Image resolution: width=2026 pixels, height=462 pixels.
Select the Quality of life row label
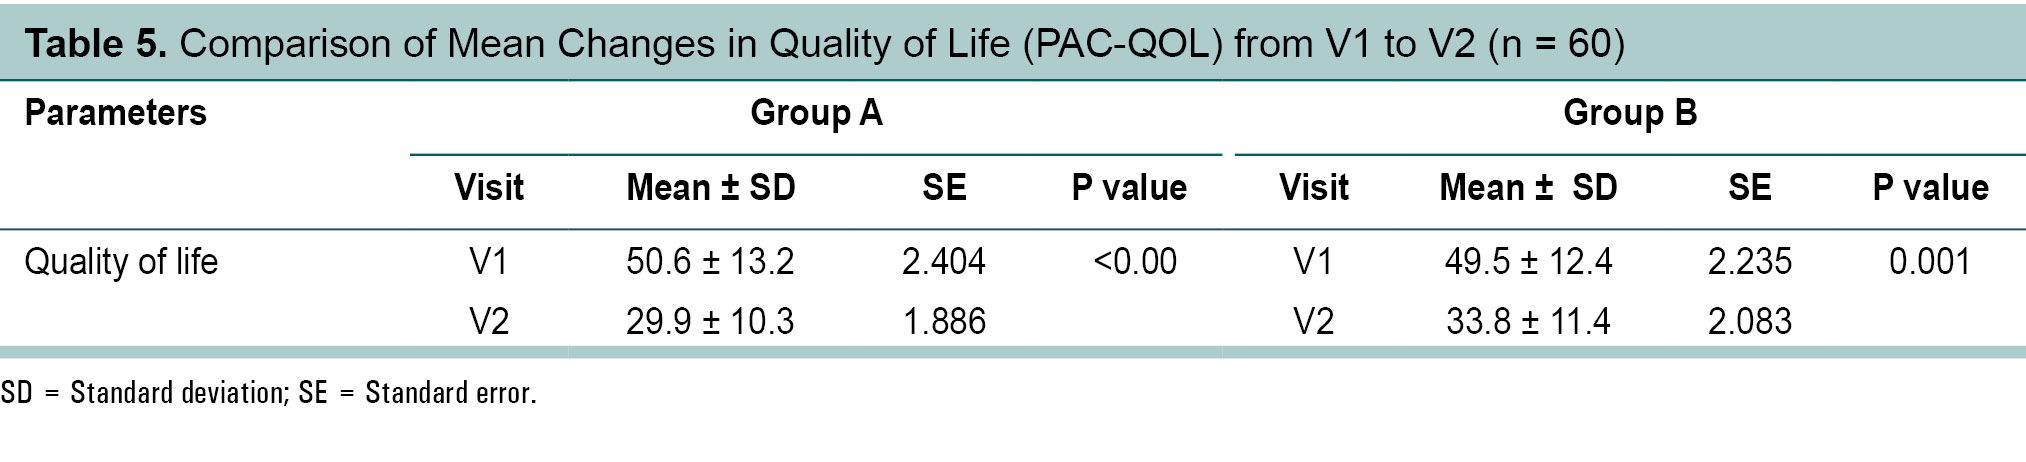tap(121, 262)
